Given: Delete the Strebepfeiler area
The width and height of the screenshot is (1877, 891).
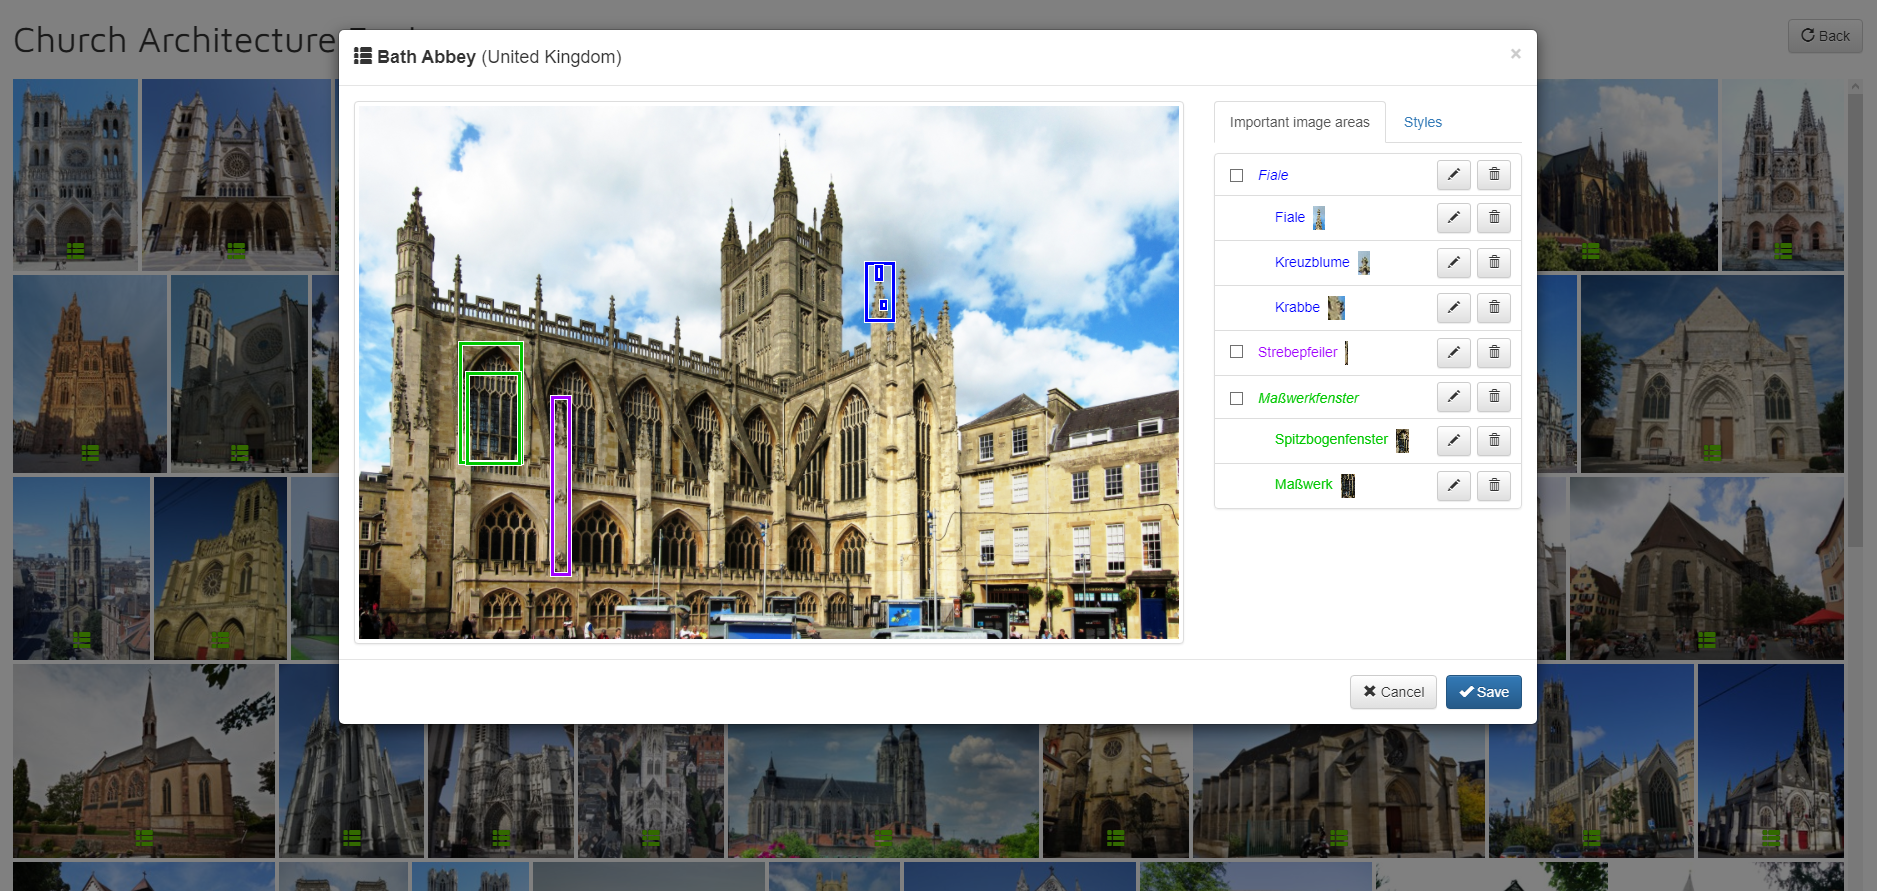Looking at the screenshot, I should (x=1494, y=353).
